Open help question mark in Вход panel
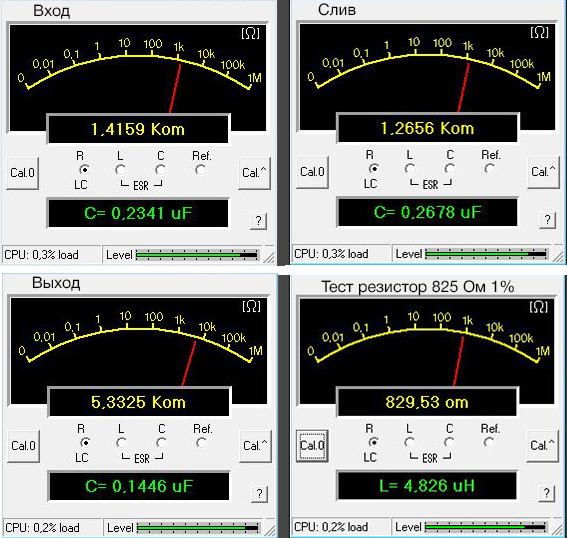The width and height of the screenshot is (567, 538). coord(259,221)
